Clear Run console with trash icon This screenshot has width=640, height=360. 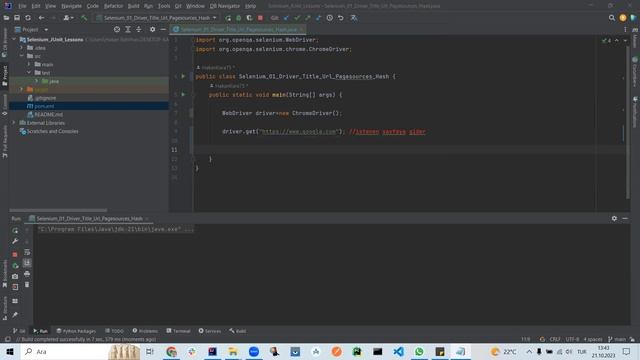(x=27, y=284)
